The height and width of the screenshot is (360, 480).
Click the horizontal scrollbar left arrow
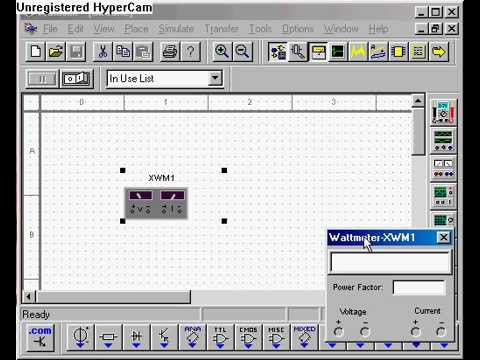click(29, 296)
